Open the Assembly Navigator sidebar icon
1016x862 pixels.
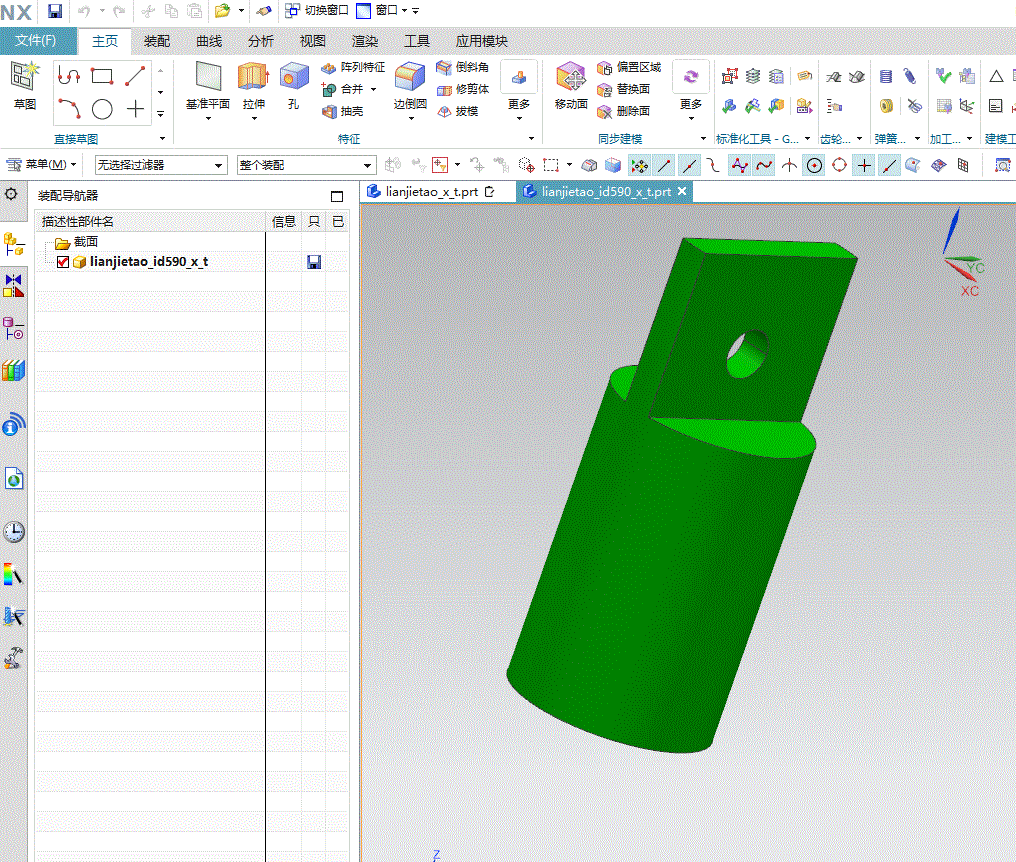pyautogui.click(x=14, y=245)
